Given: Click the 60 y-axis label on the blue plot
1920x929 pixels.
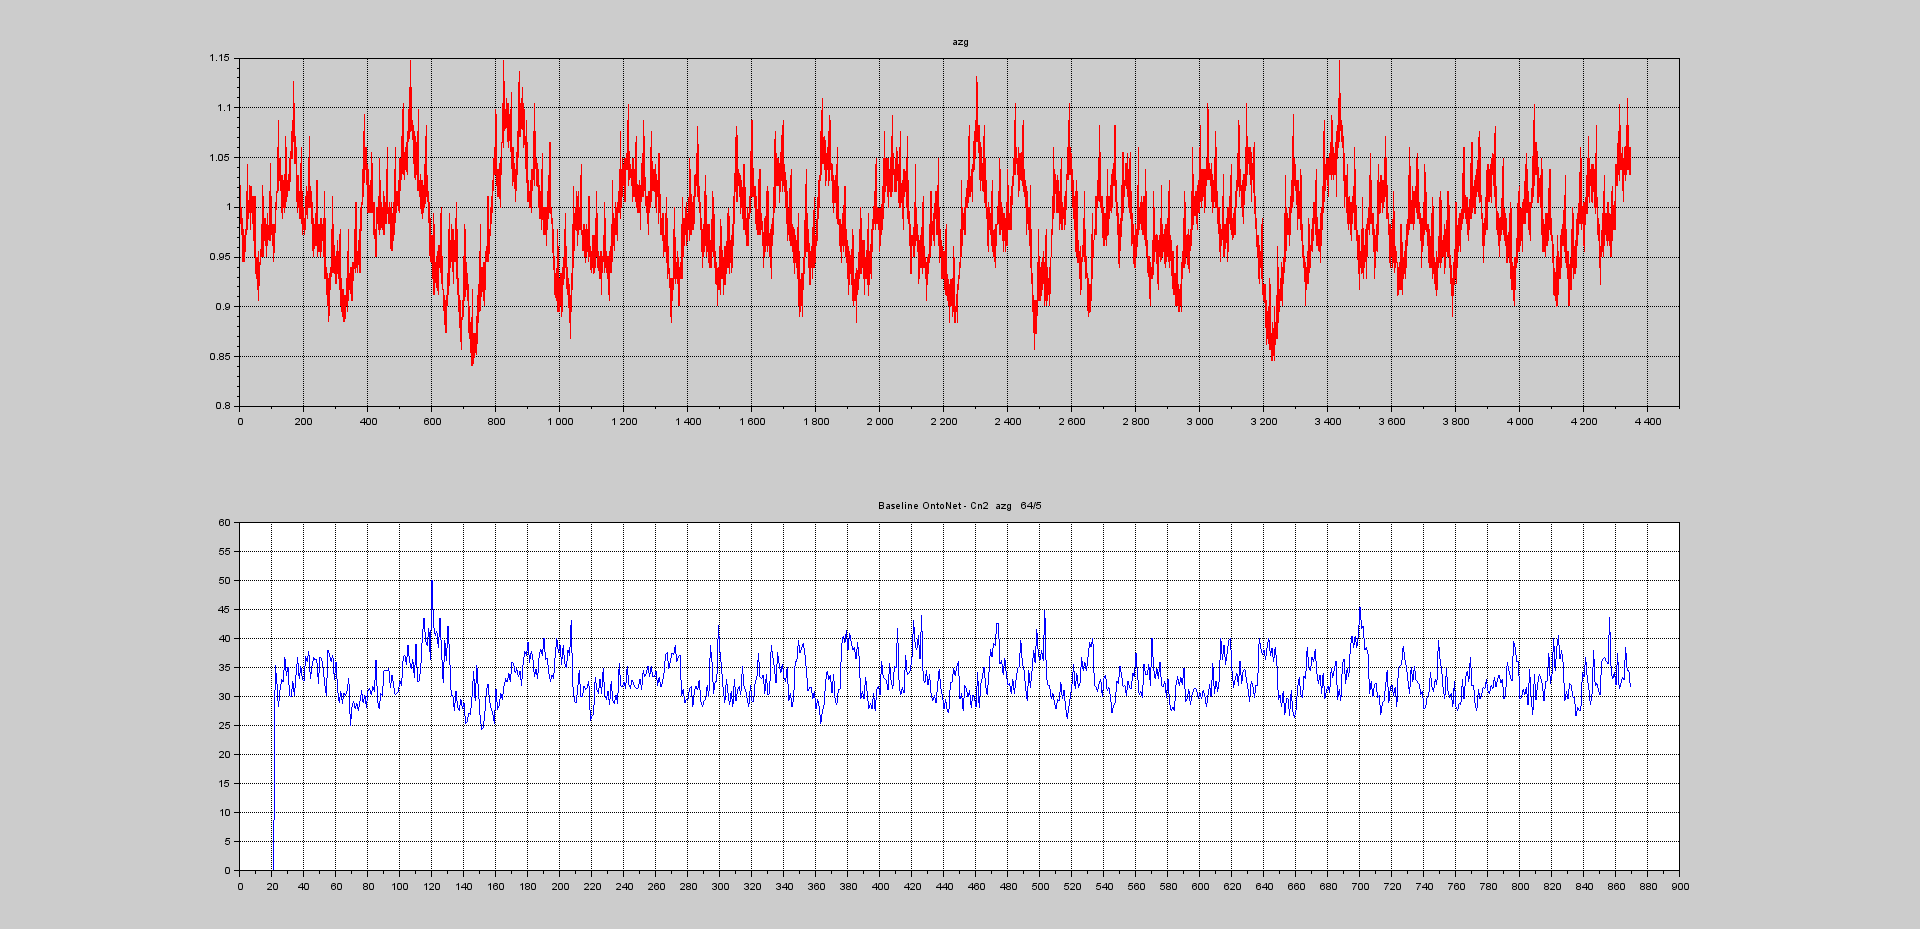Looking at the screenshot, I should click(225, 523).
